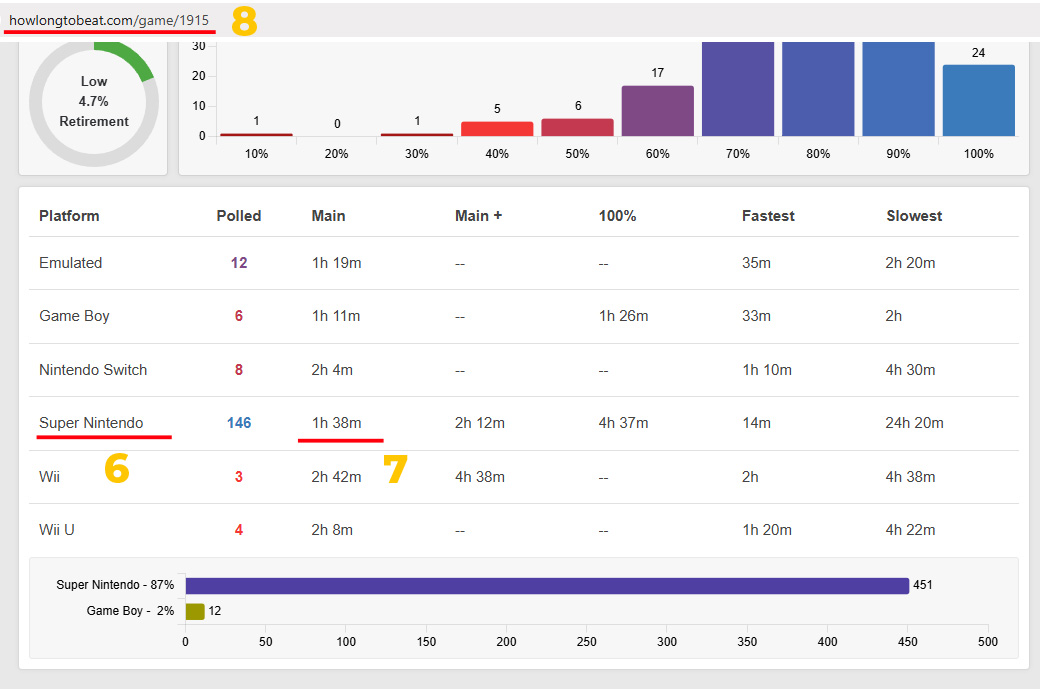
Task: Click the Polled column header
Action: (238, 216)
